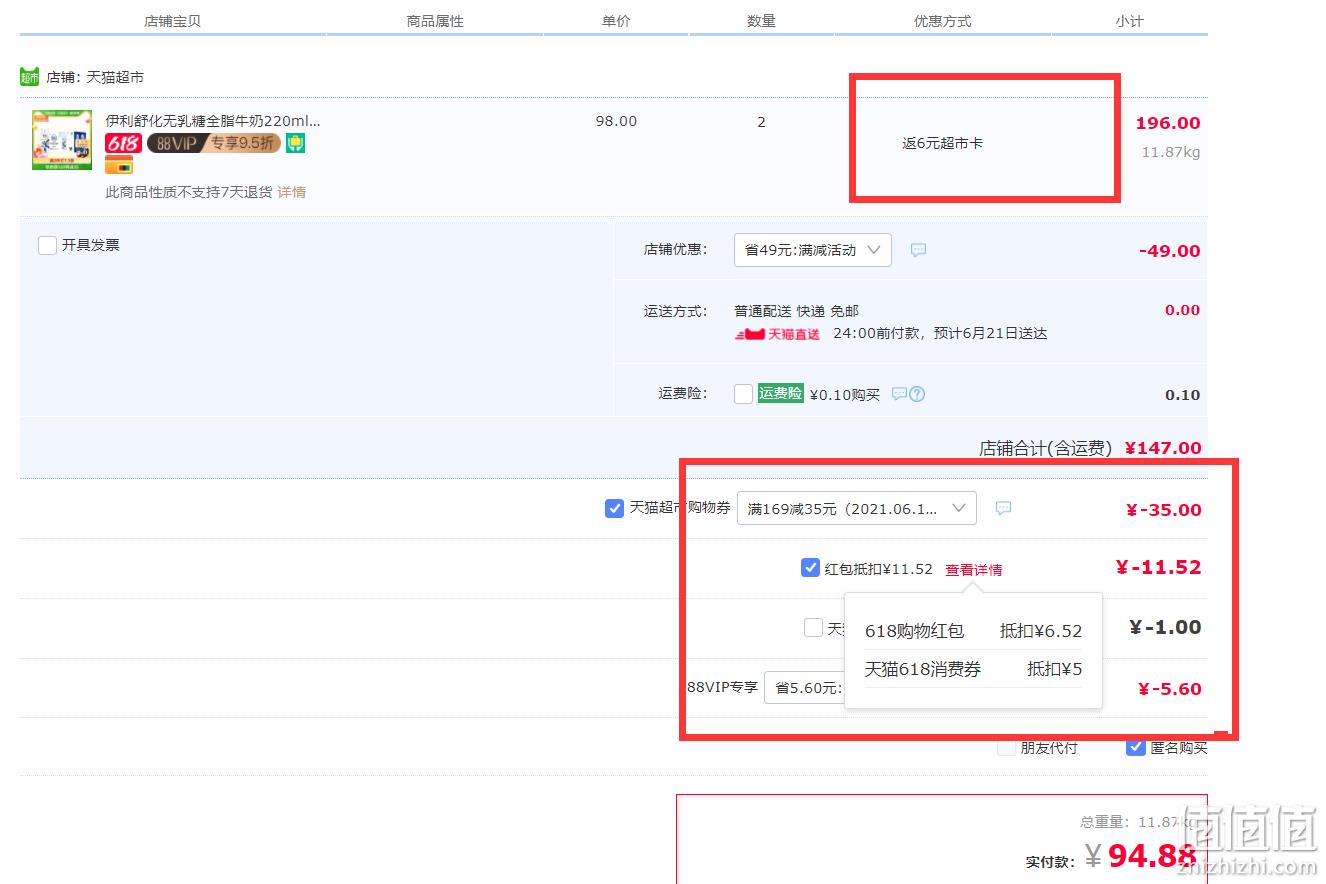Open the product title 伊利舒化无乳糖全脂牛奶220ml
Image resolution: width=1326 pixels, height=884 pixels.
[213, 121]
